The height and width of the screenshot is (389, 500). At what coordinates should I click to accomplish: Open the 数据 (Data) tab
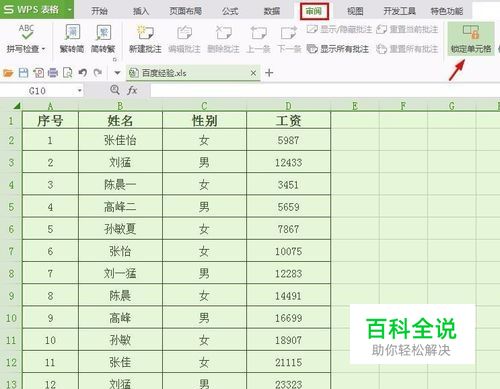272,11
